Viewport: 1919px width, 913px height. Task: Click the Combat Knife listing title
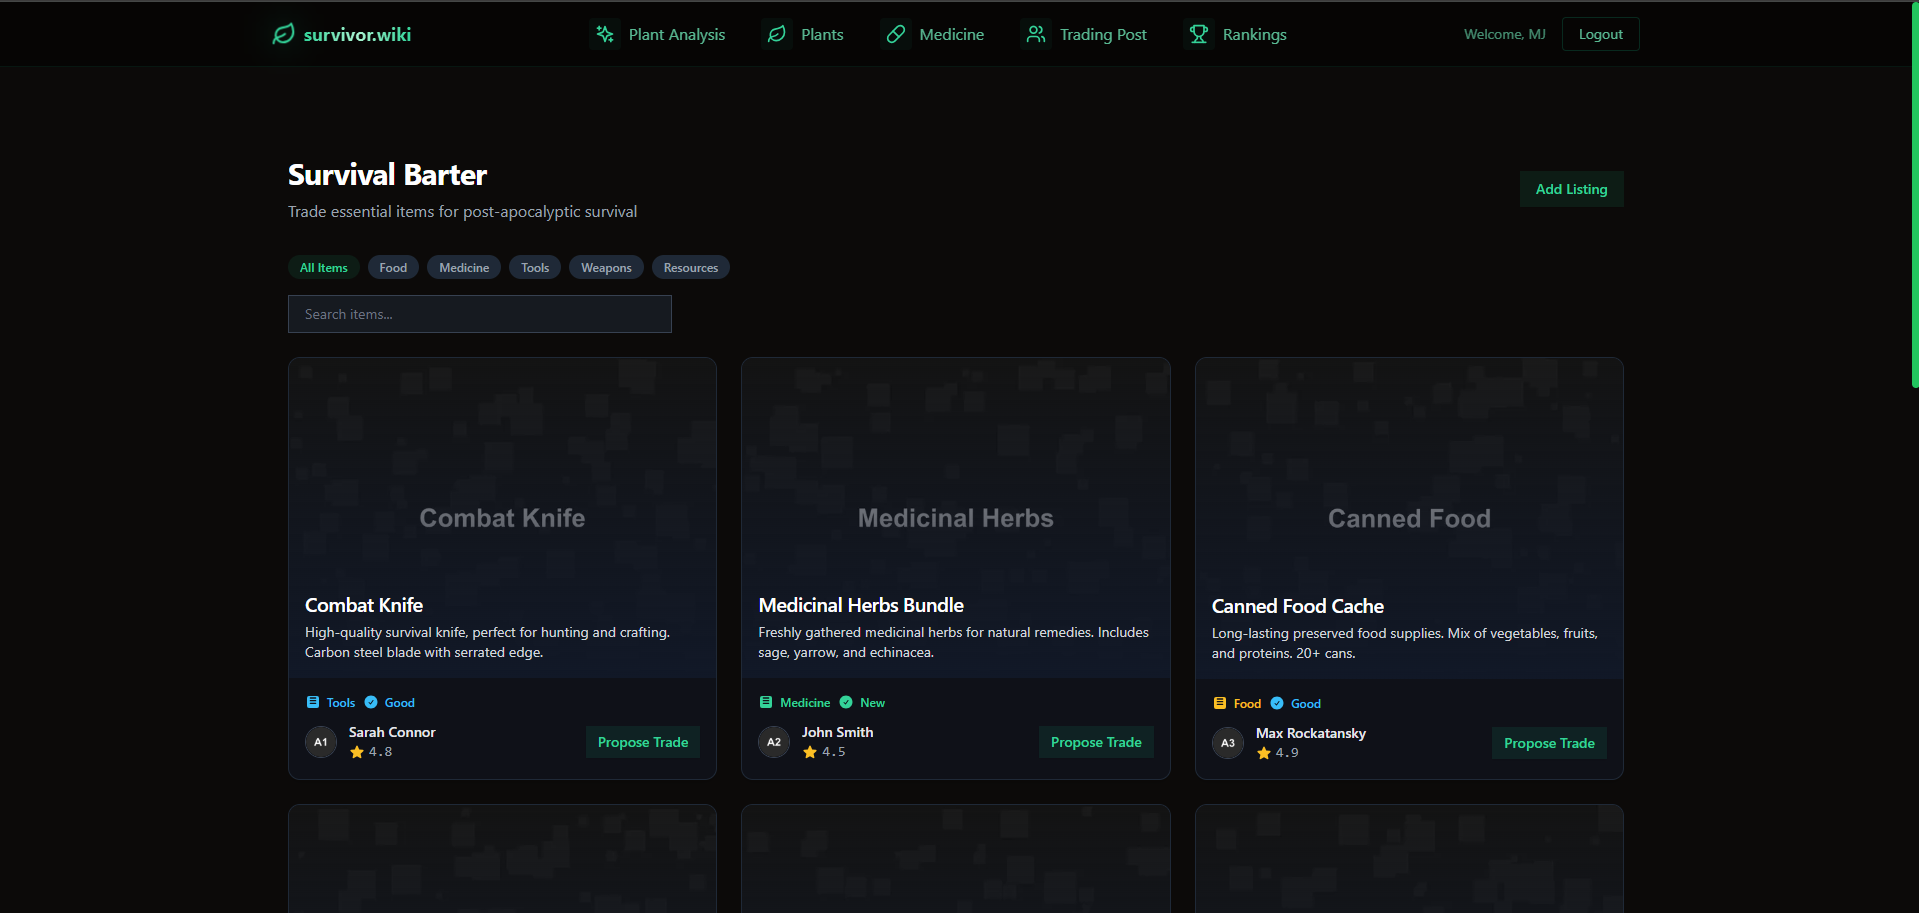coord(364,605)
